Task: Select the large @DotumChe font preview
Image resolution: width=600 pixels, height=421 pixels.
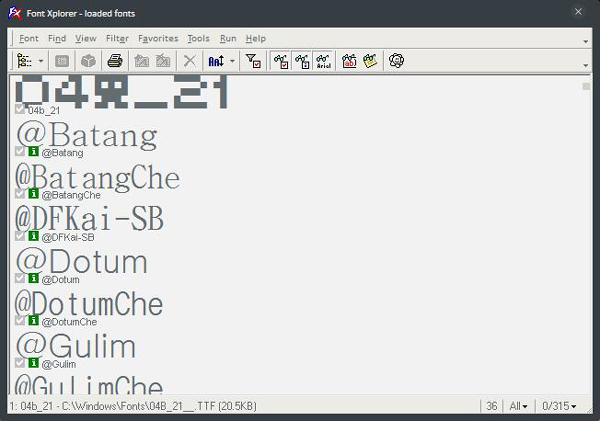Action: coord(89,304)
